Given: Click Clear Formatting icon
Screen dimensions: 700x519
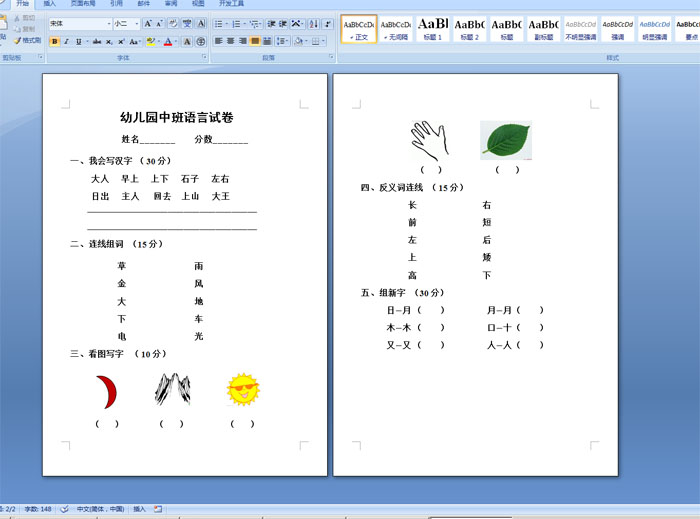Looking at the screenshot, I should click(173, 24).
